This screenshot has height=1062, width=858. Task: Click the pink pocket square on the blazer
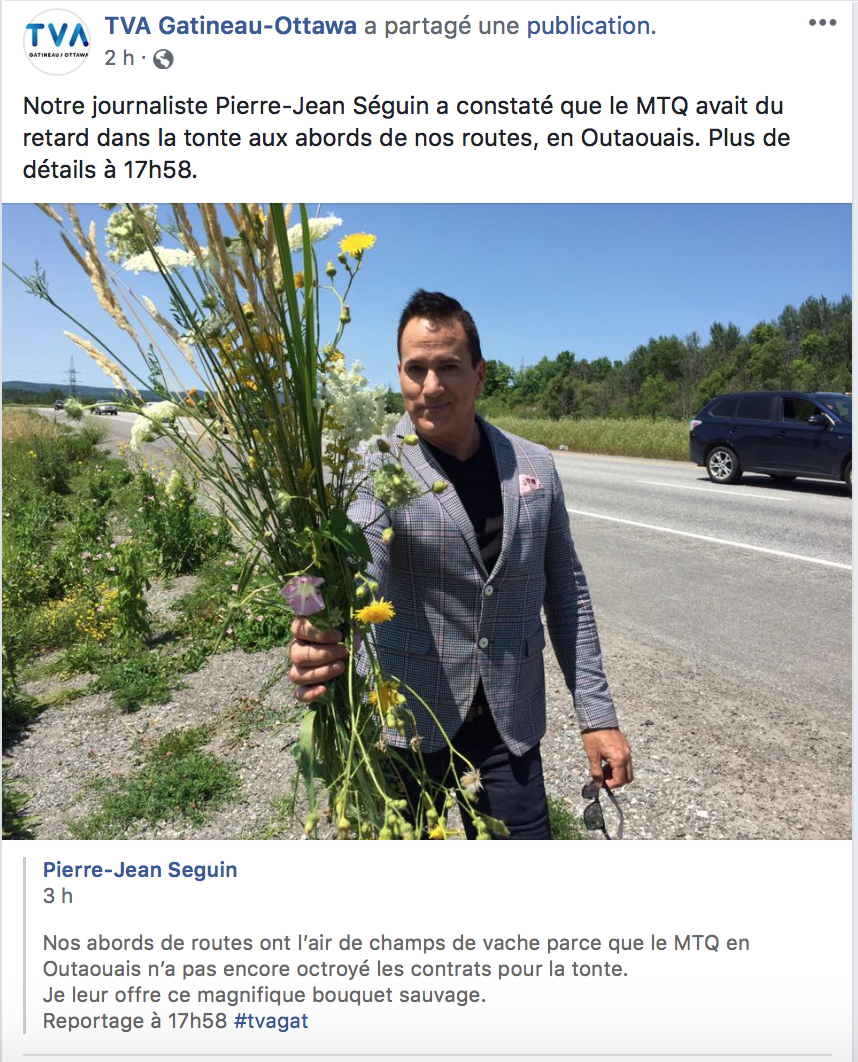tap(528, 484)
